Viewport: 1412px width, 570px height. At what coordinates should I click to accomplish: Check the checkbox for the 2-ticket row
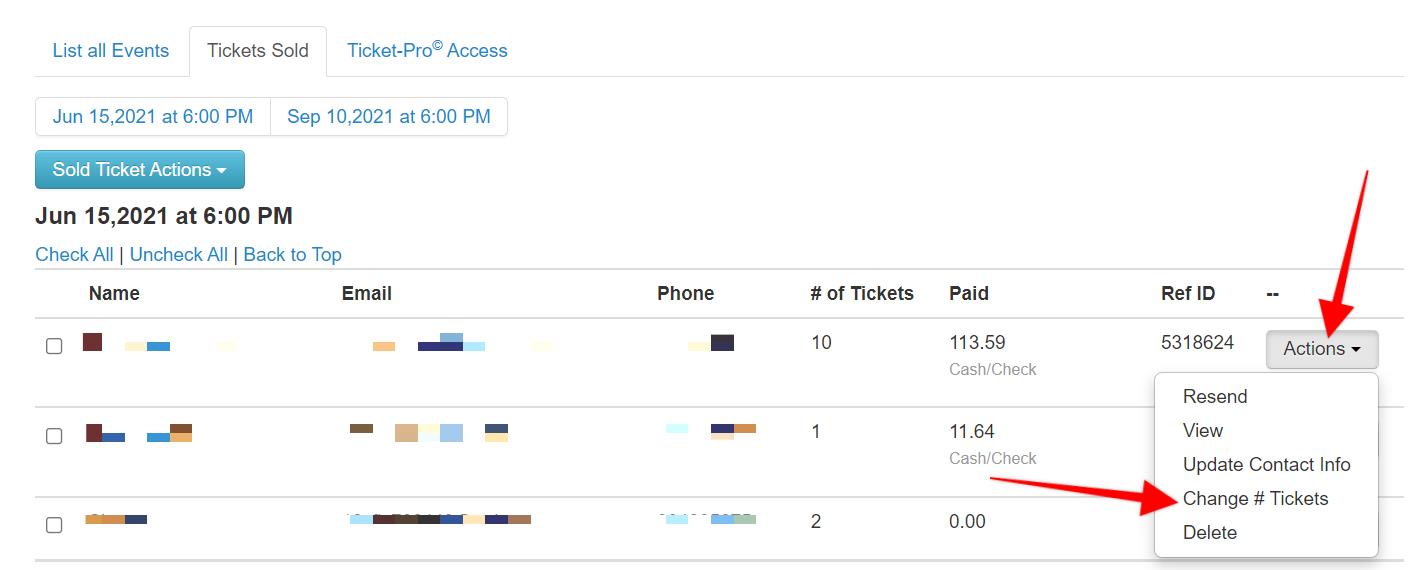54,524
